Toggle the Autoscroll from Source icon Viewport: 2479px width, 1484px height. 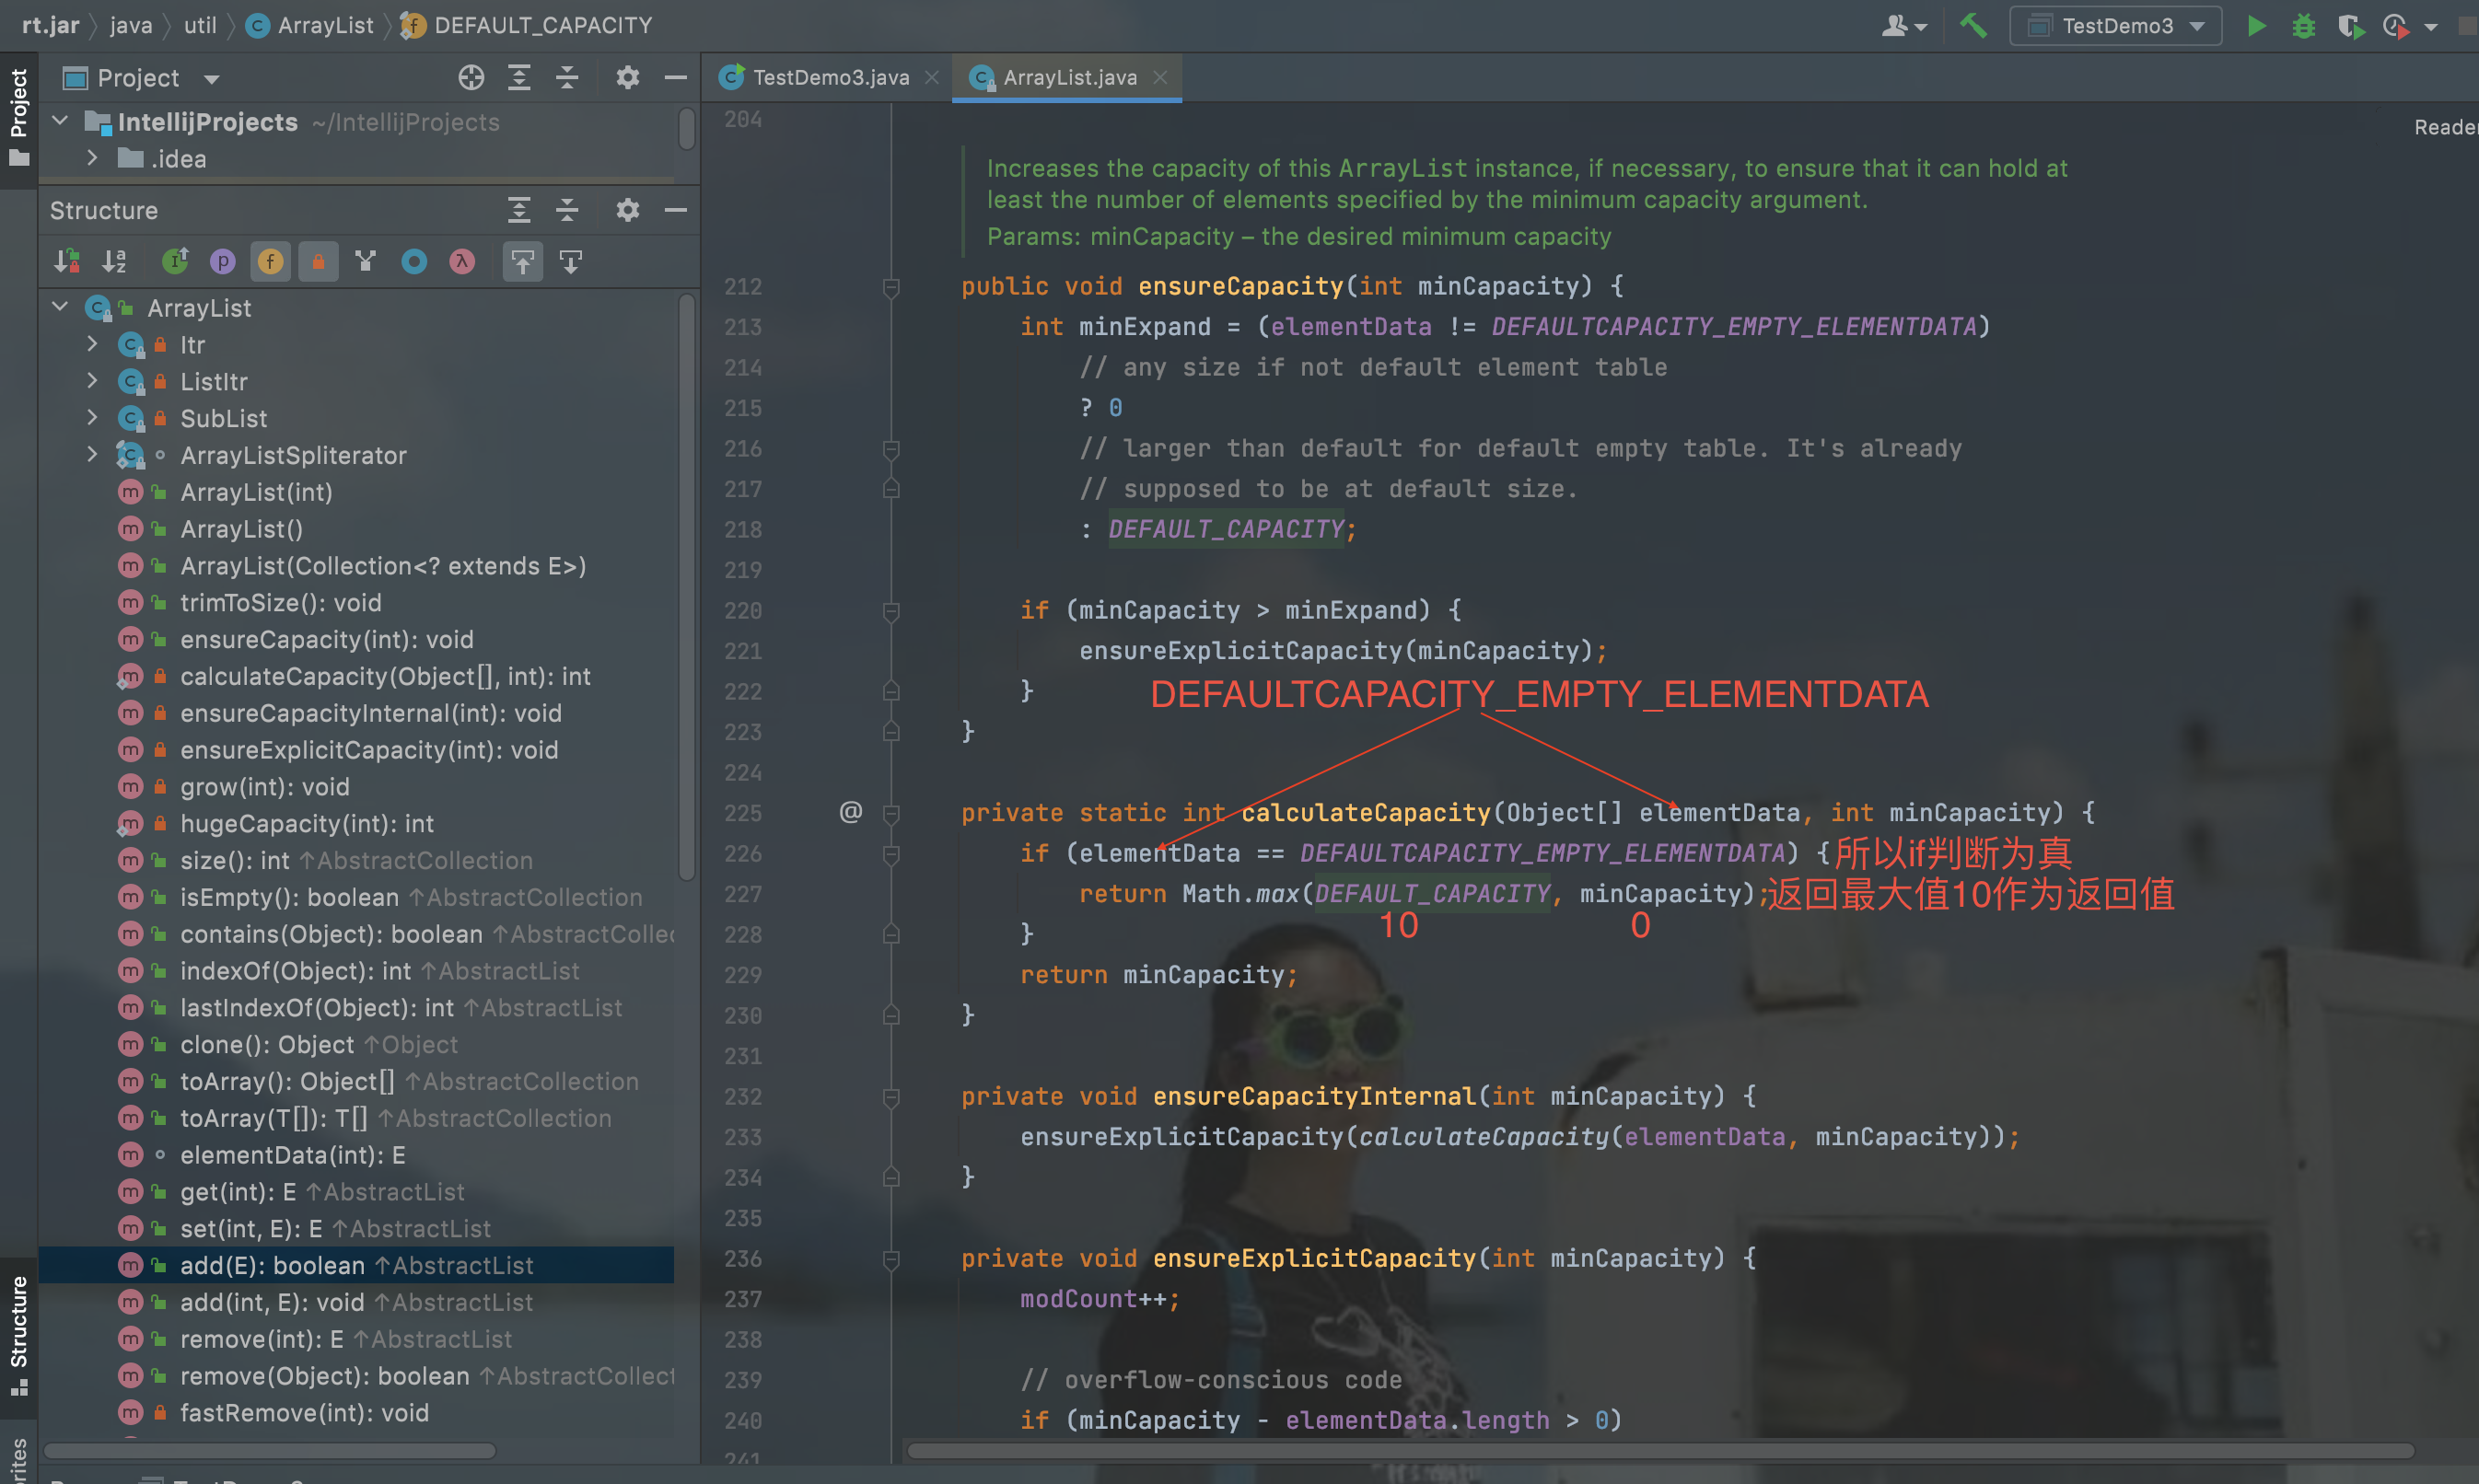[x=571, y=262]
